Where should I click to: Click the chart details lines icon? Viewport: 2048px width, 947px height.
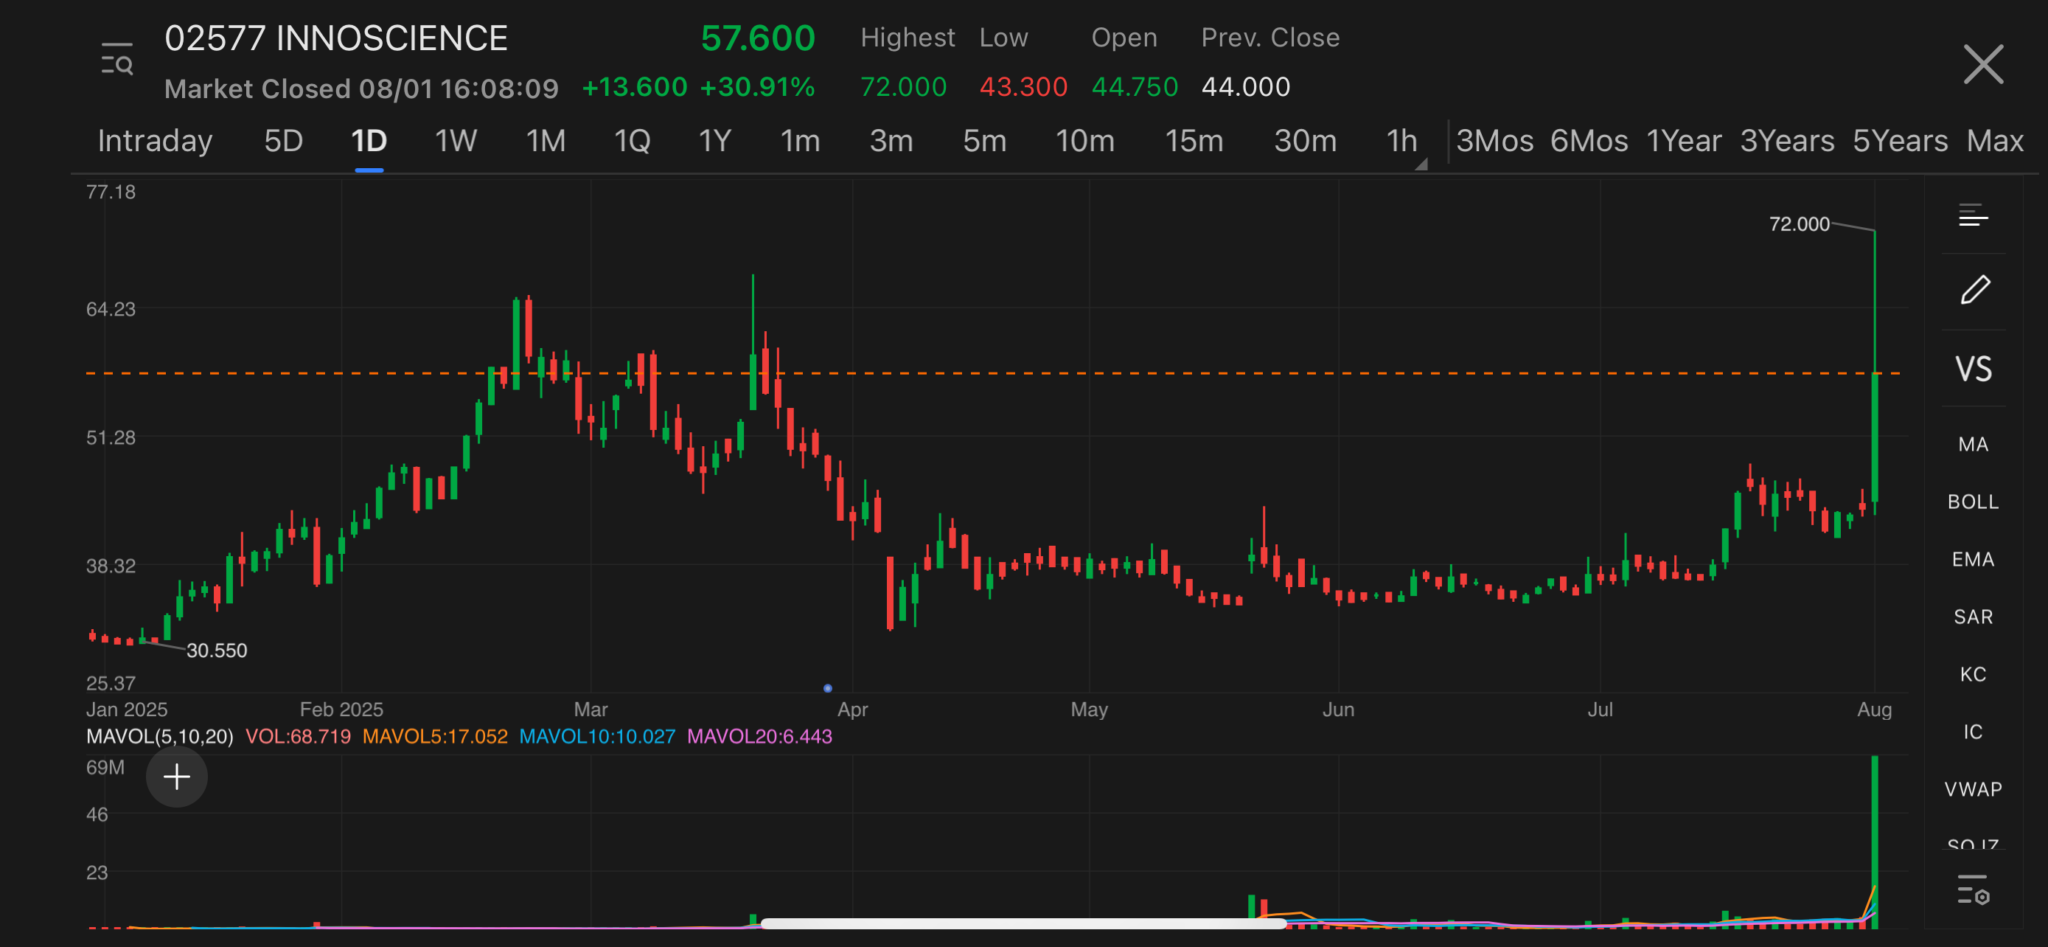tap(1973, 215)
